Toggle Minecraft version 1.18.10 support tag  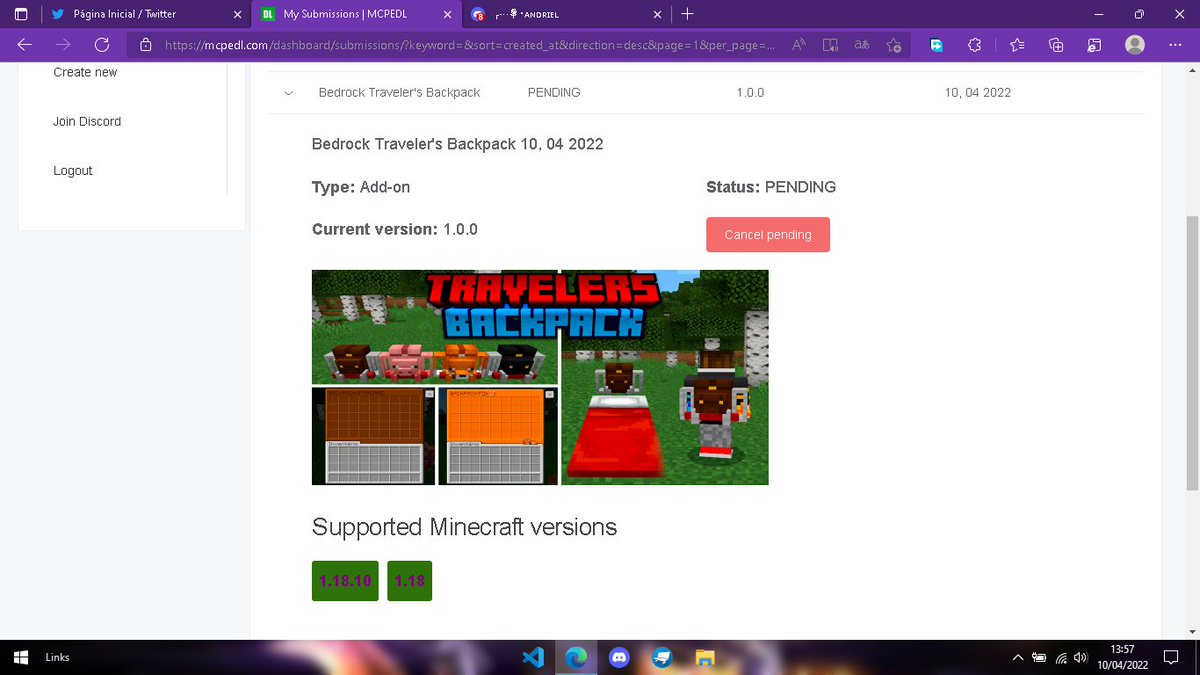tap(344, 580)
